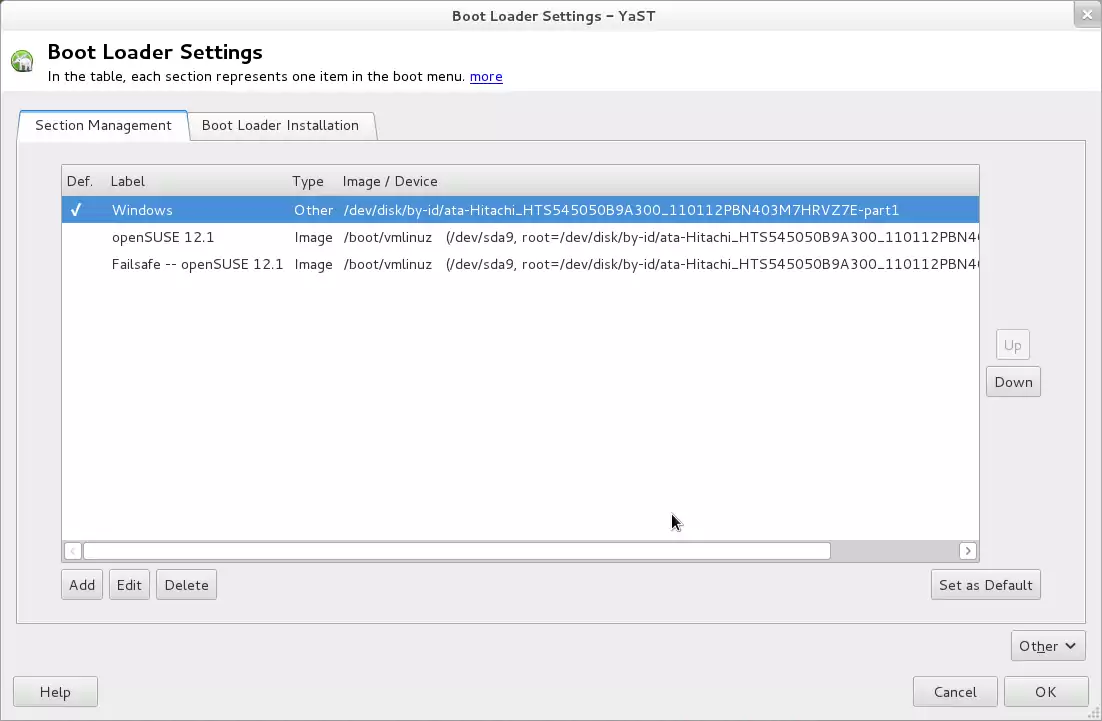The height and width of the screenshot is (721, 1102).
Task: Sort by the Label column header
Action: [x=128, y=181]
